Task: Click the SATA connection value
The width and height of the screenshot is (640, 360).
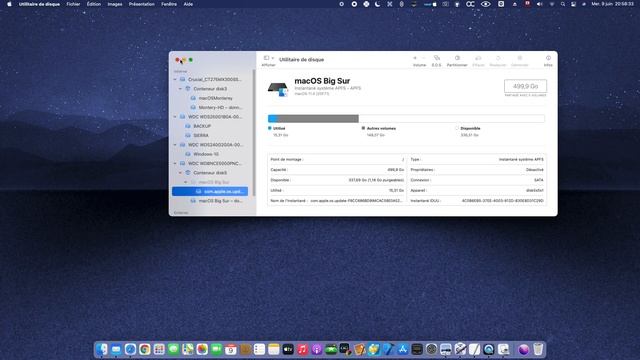Action: pos(539,180)
